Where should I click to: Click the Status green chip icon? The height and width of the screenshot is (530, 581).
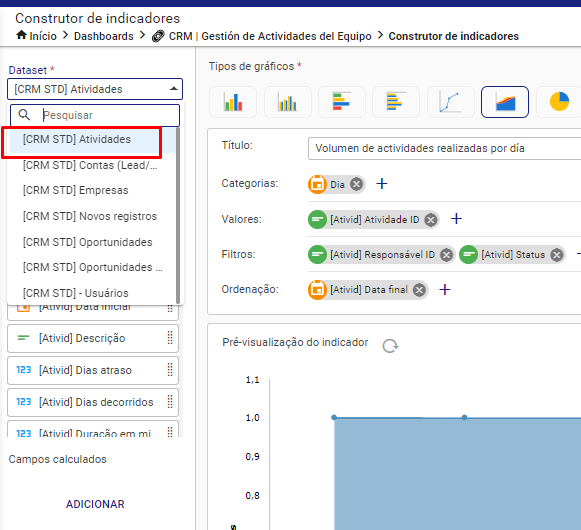[x=468, y=255]
